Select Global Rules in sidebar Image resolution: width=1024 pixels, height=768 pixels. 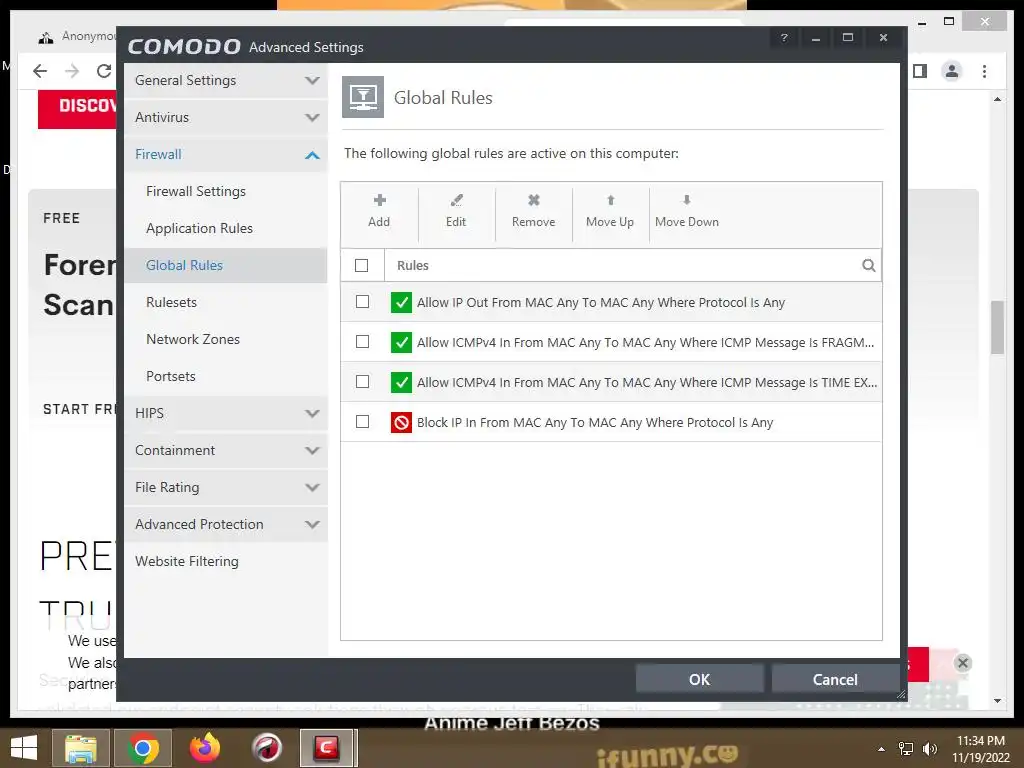(226, 265)
